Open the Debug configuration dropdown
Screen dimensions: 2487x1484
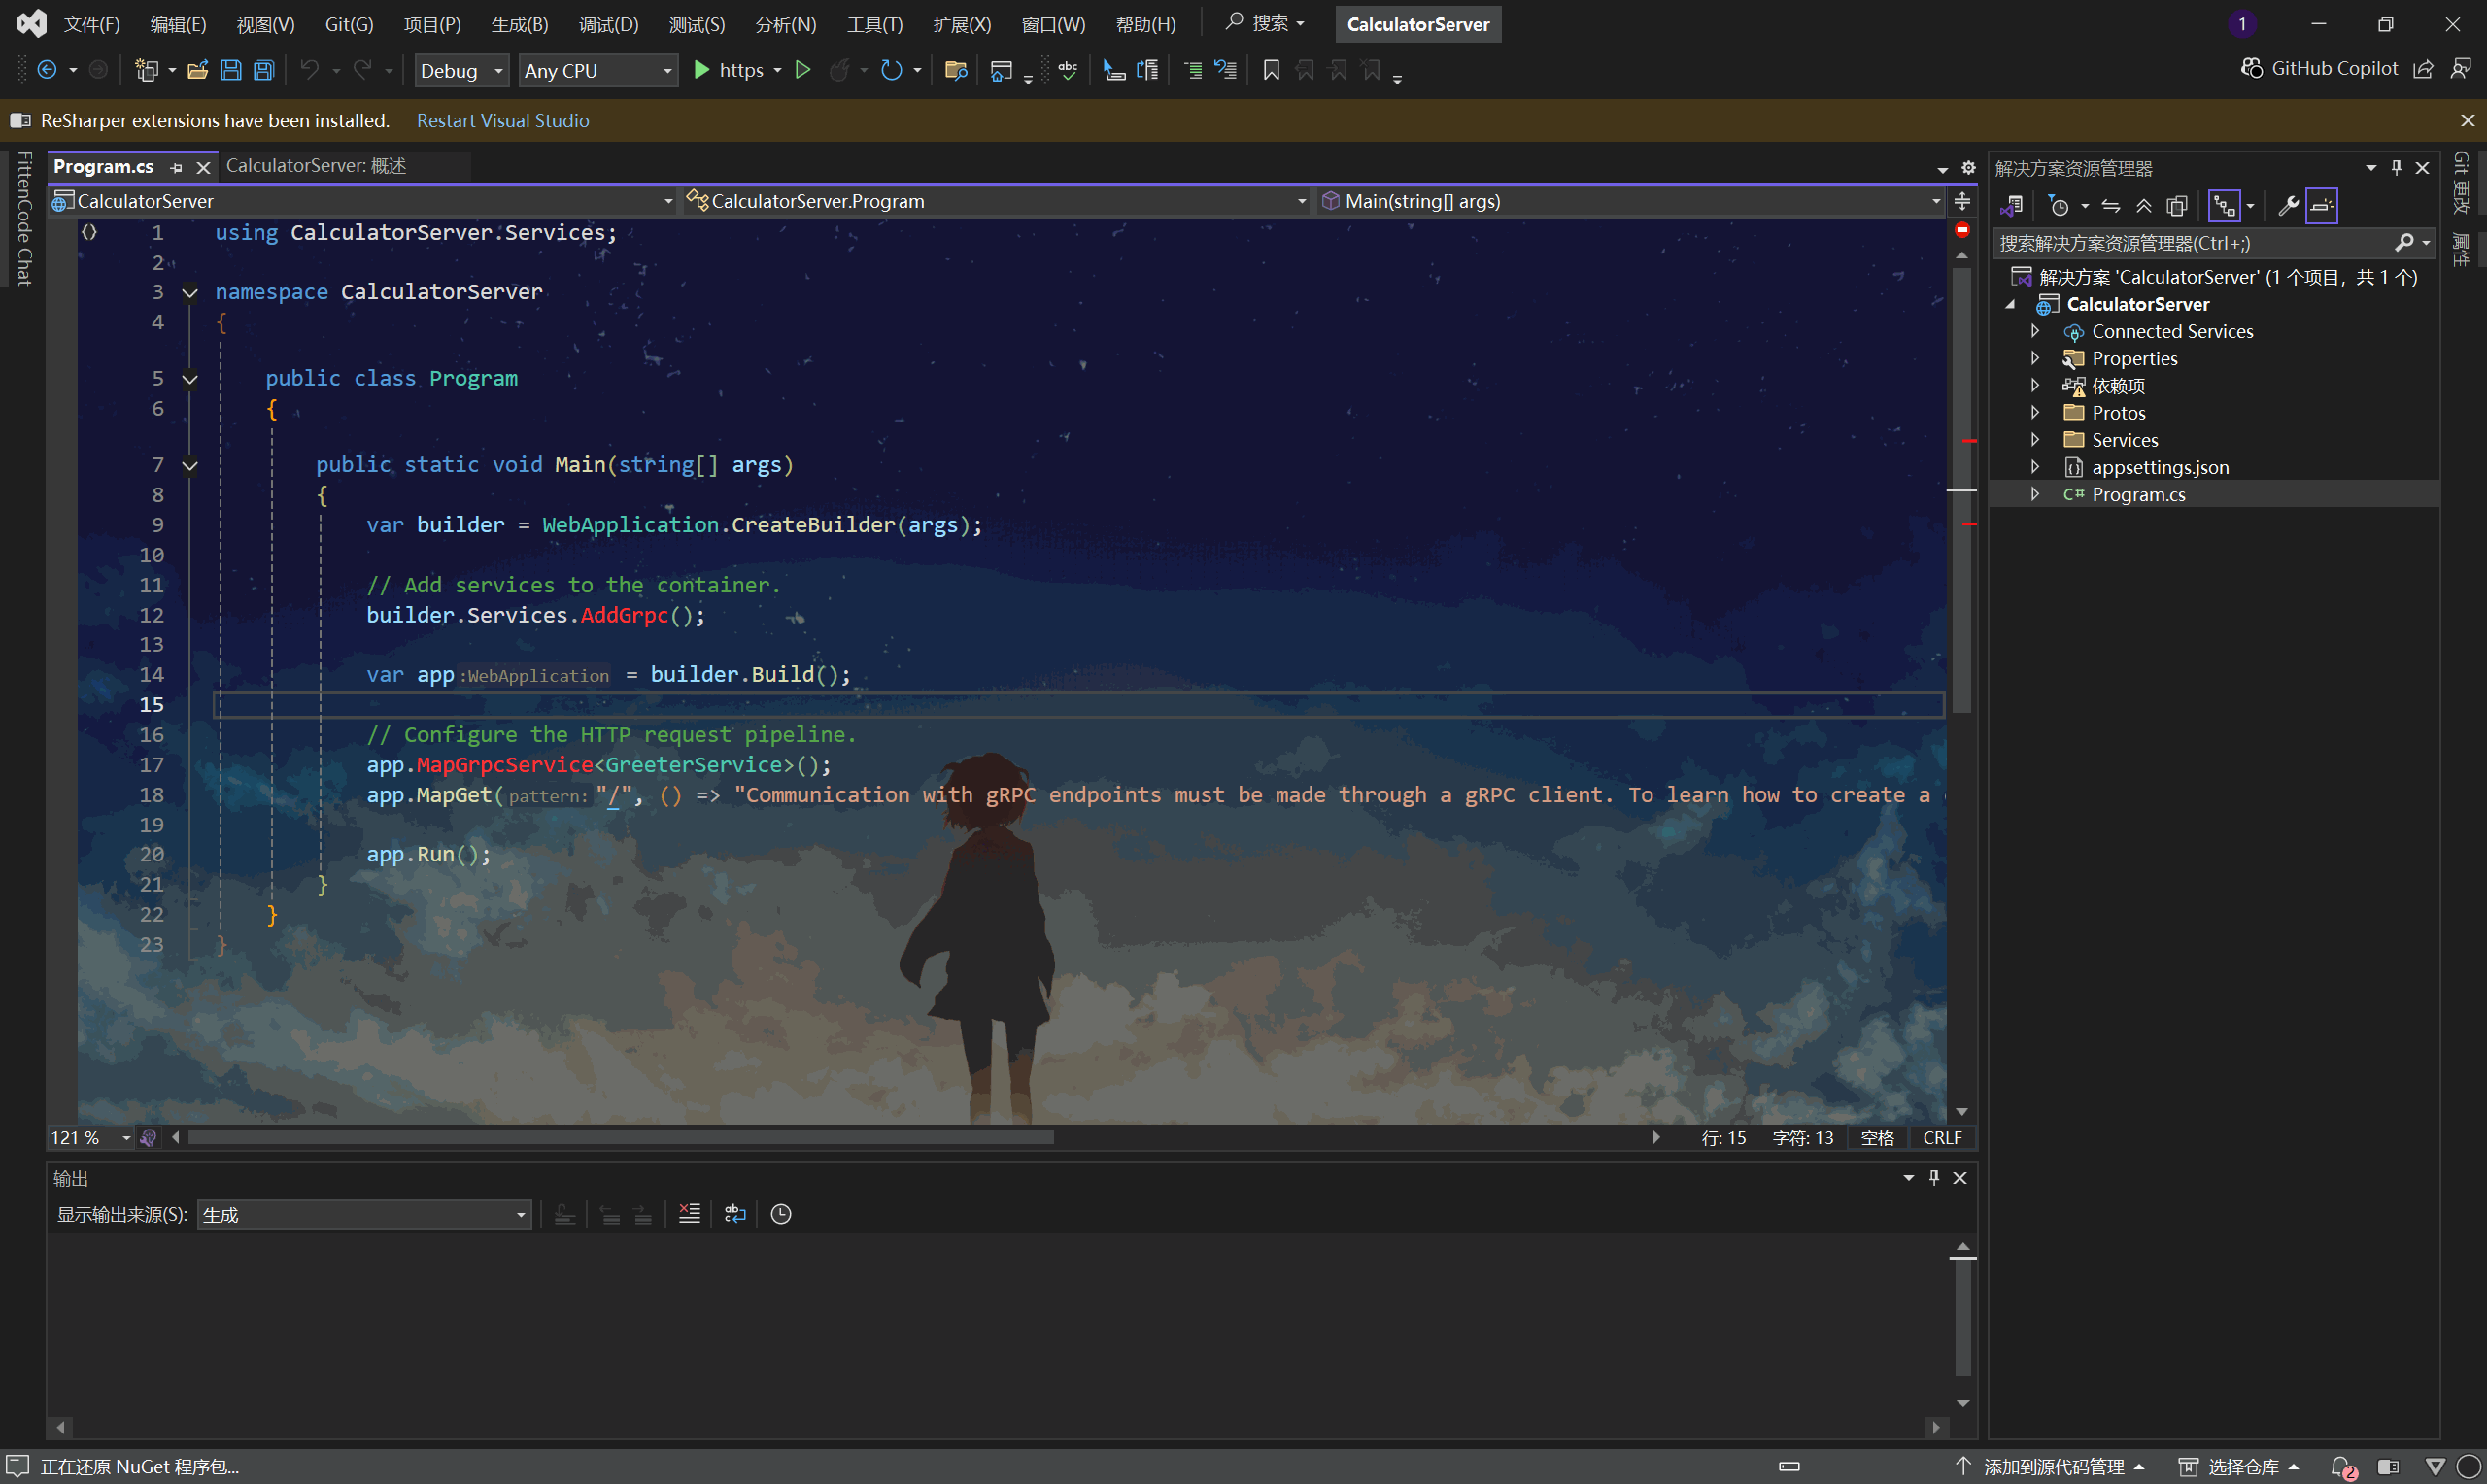(x=462, y=70)
